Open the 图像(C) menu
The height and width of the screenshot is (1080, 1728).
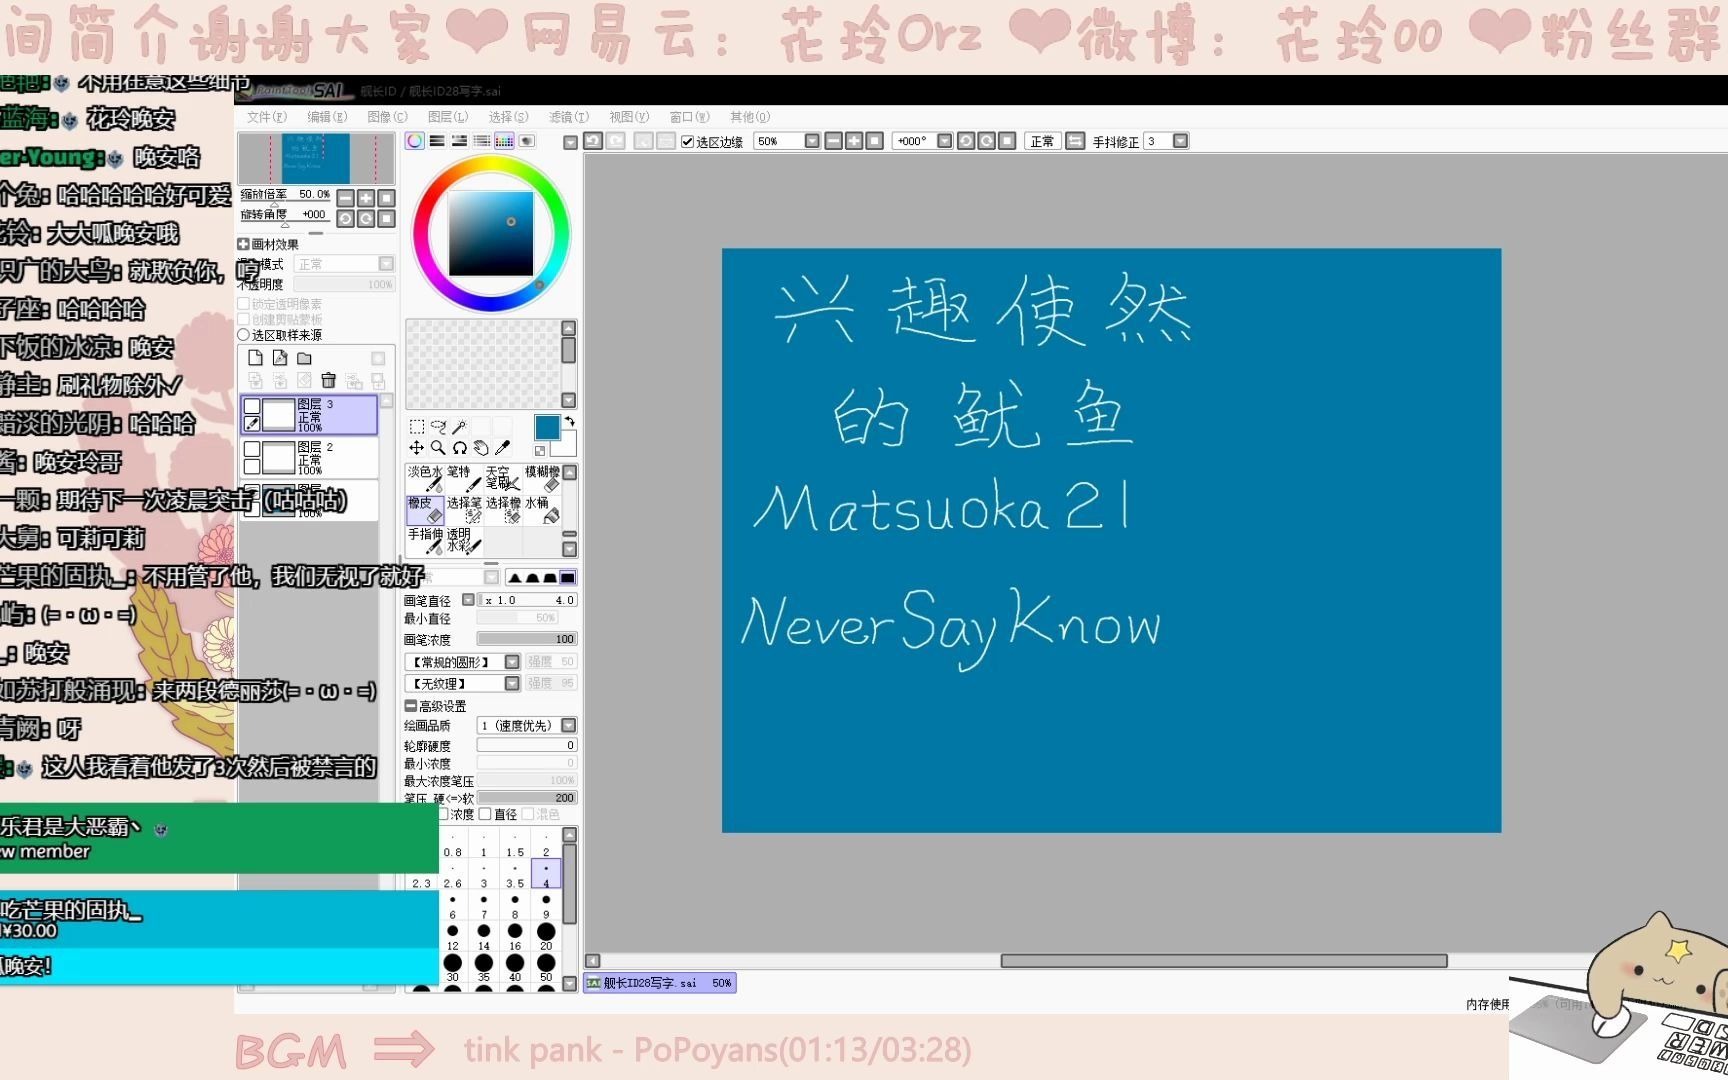(387, 117)
